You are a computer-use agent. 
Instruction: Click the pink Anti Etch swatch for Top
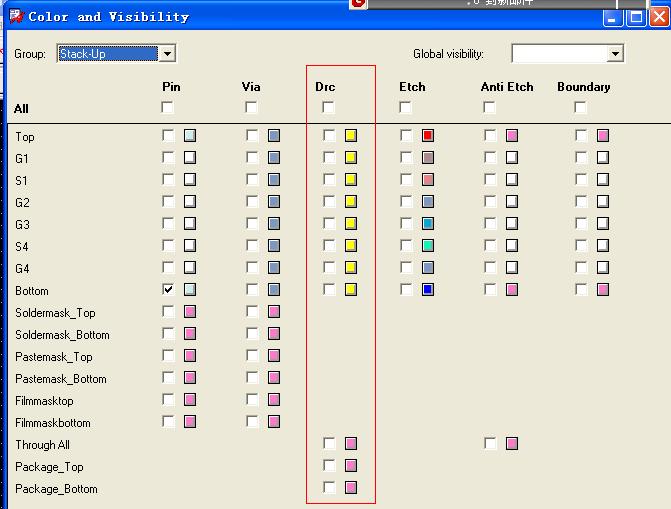click(x=512, y=135)
